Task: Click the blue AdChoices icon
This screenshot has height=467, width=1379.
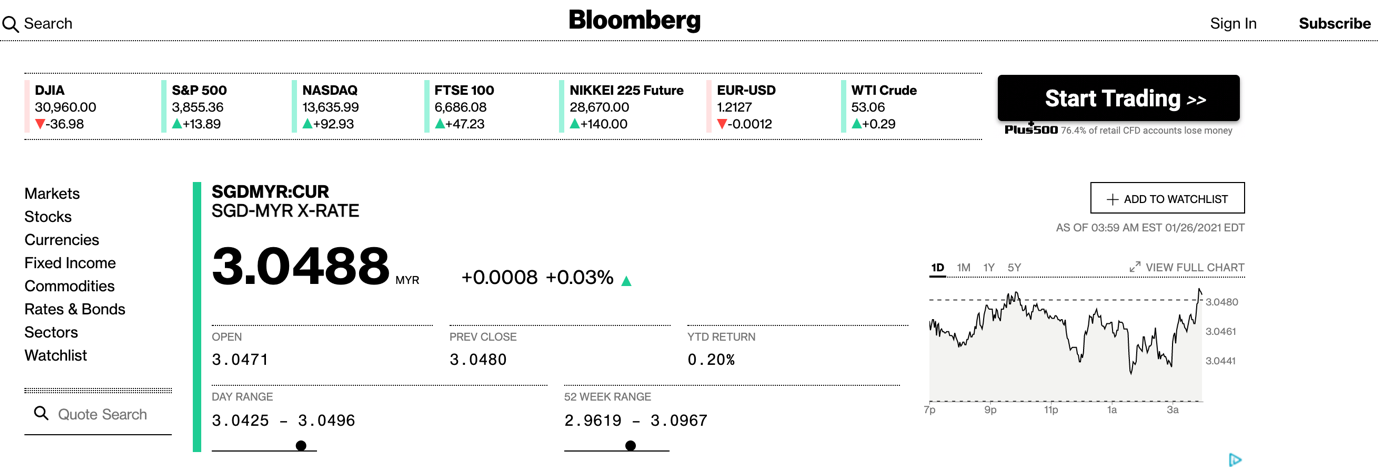Action: click(x=1235, y=459)
